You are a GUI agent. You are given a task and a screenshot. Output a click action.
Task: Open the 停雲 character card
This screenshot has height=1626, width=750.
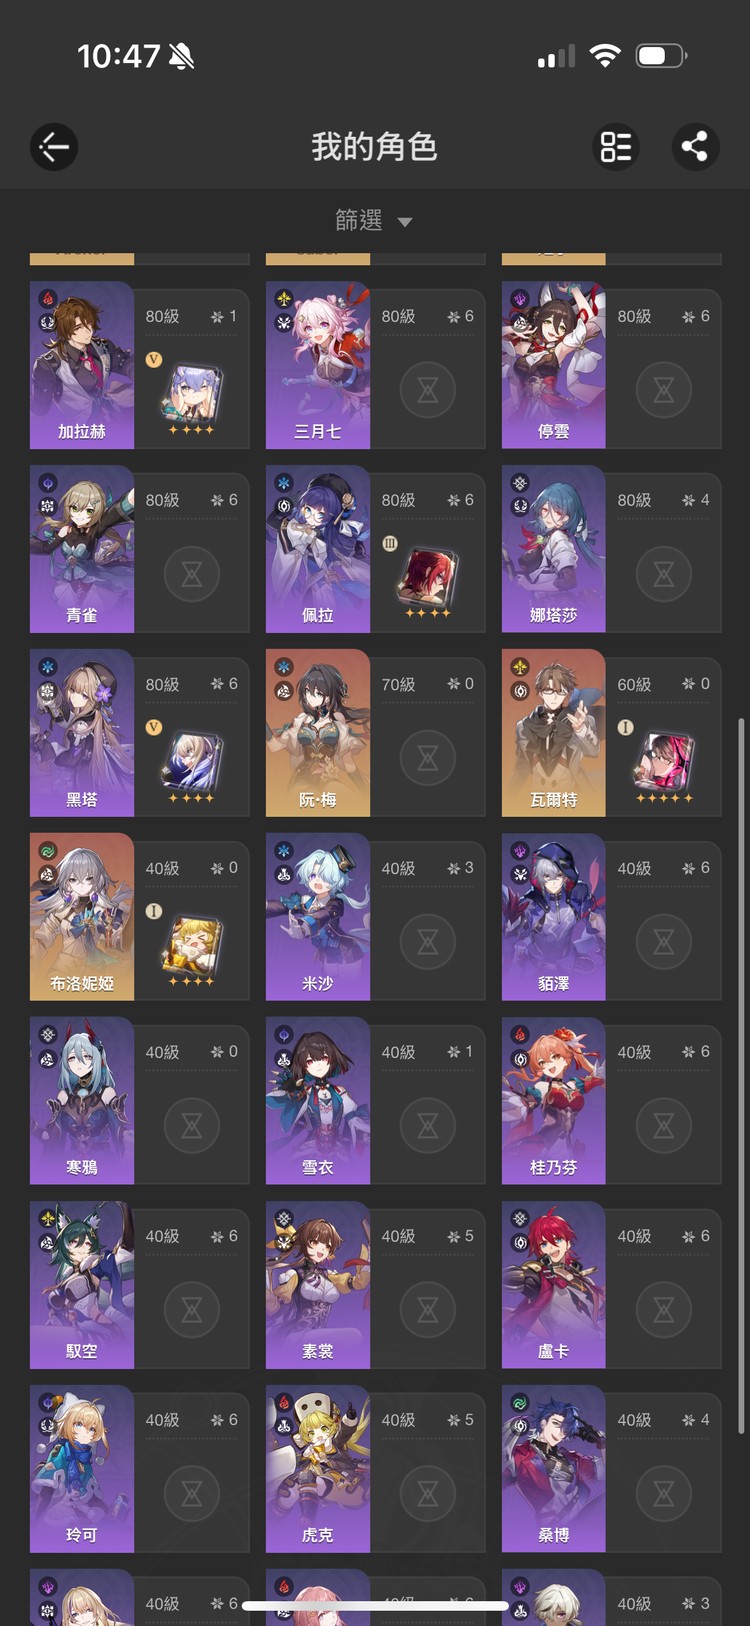coord(611,365)
